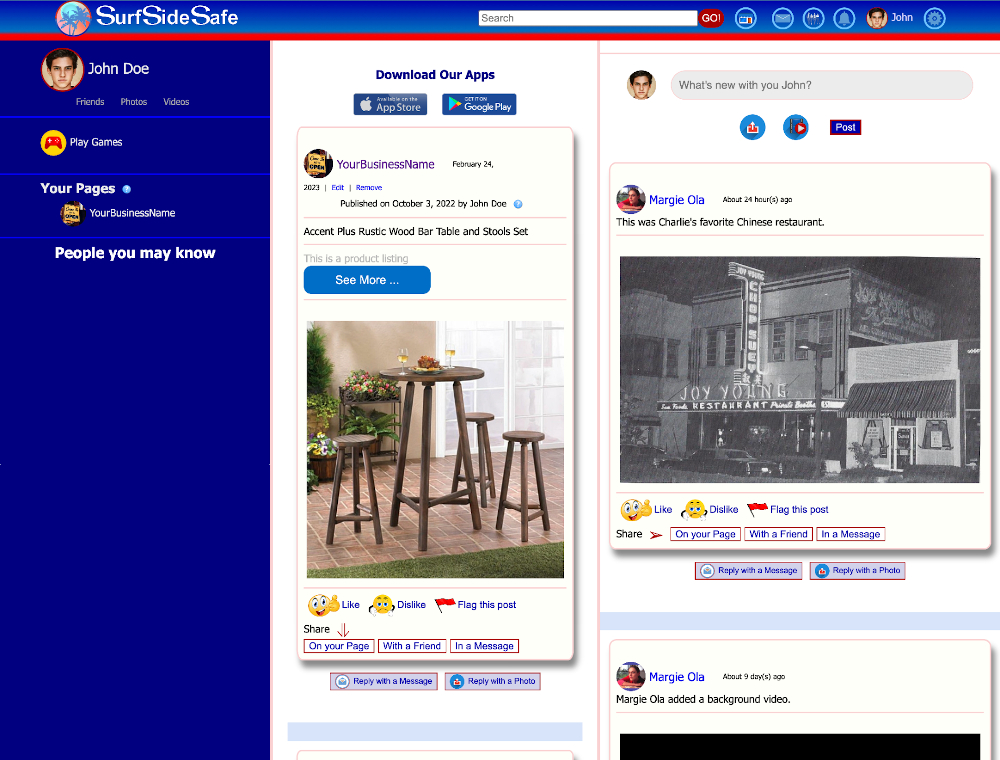Image resolution: width=1000 pixels, height=760 pixels.
Task: Open Messages via the envelope icon
Action: coord(782,18)
